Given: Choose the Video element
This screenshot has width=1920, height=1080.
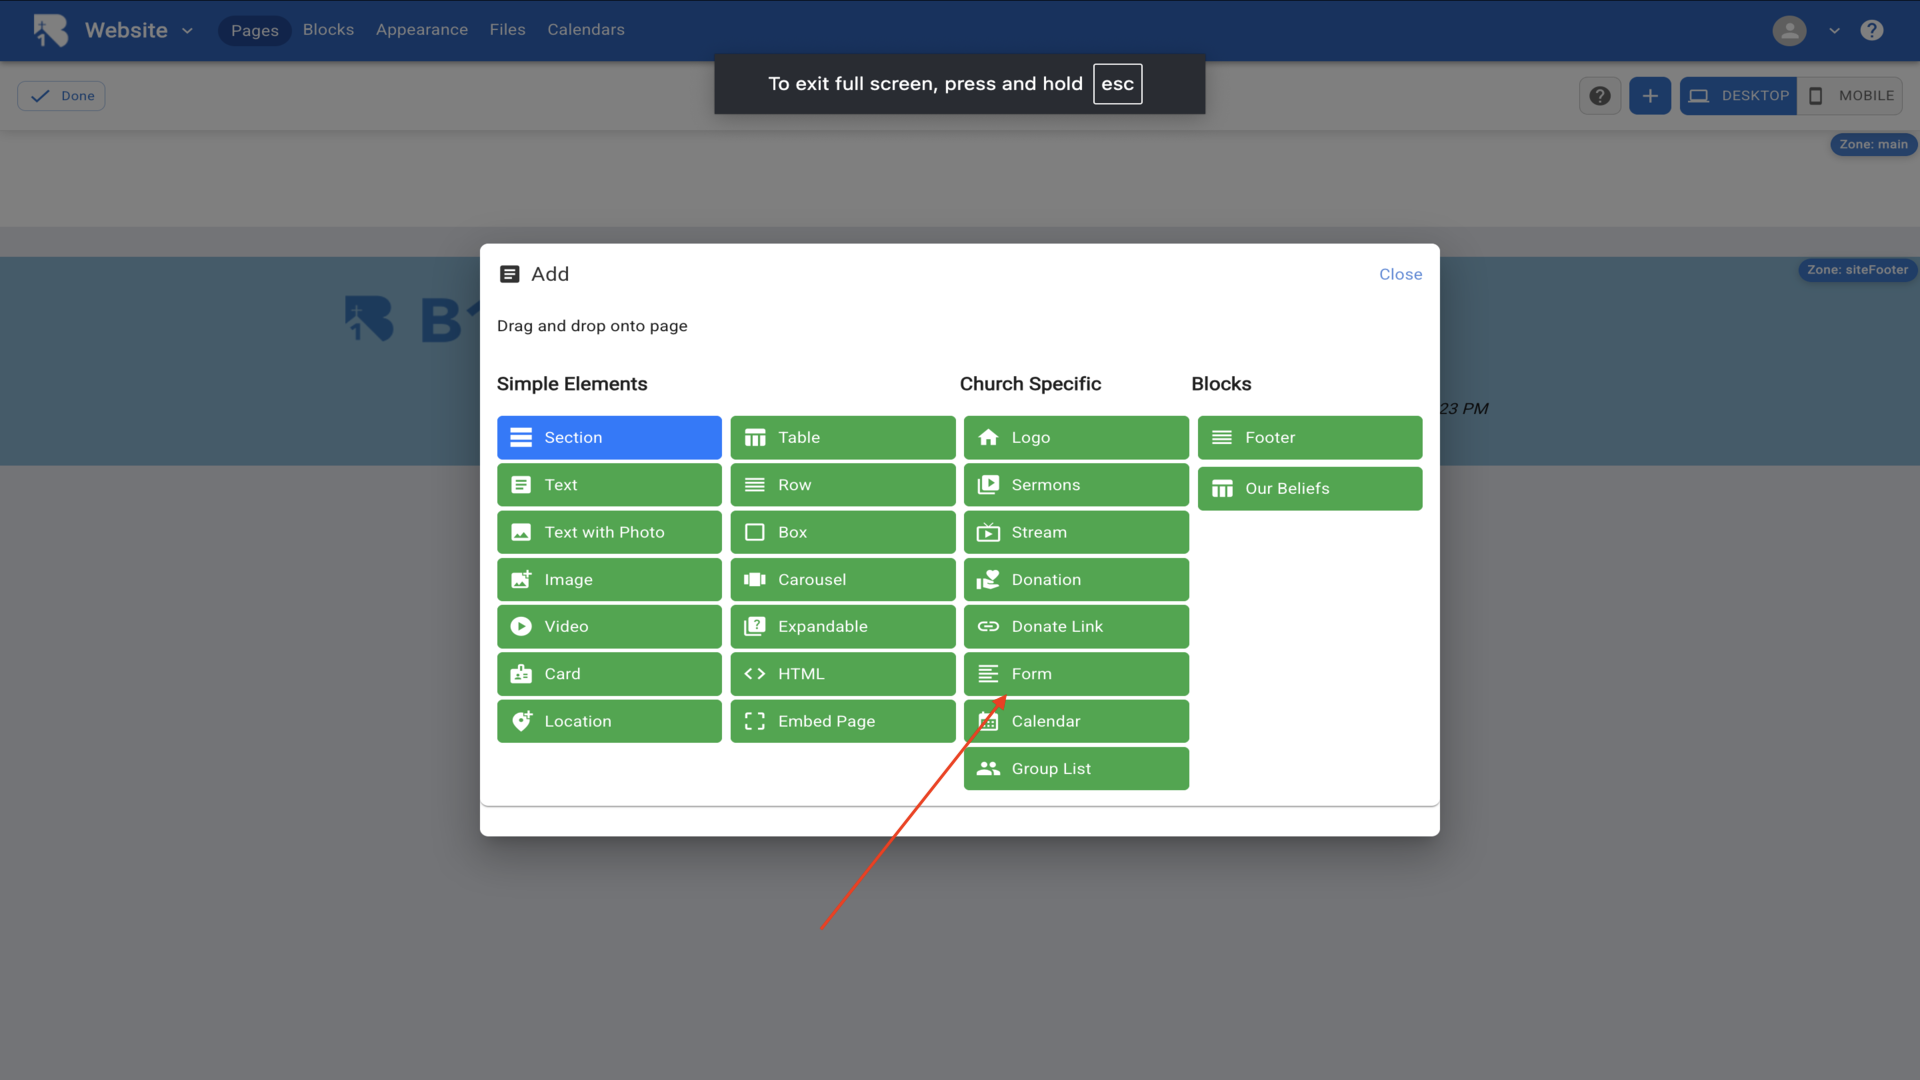Looking at the screenshot, I should (x=608, y=627).
